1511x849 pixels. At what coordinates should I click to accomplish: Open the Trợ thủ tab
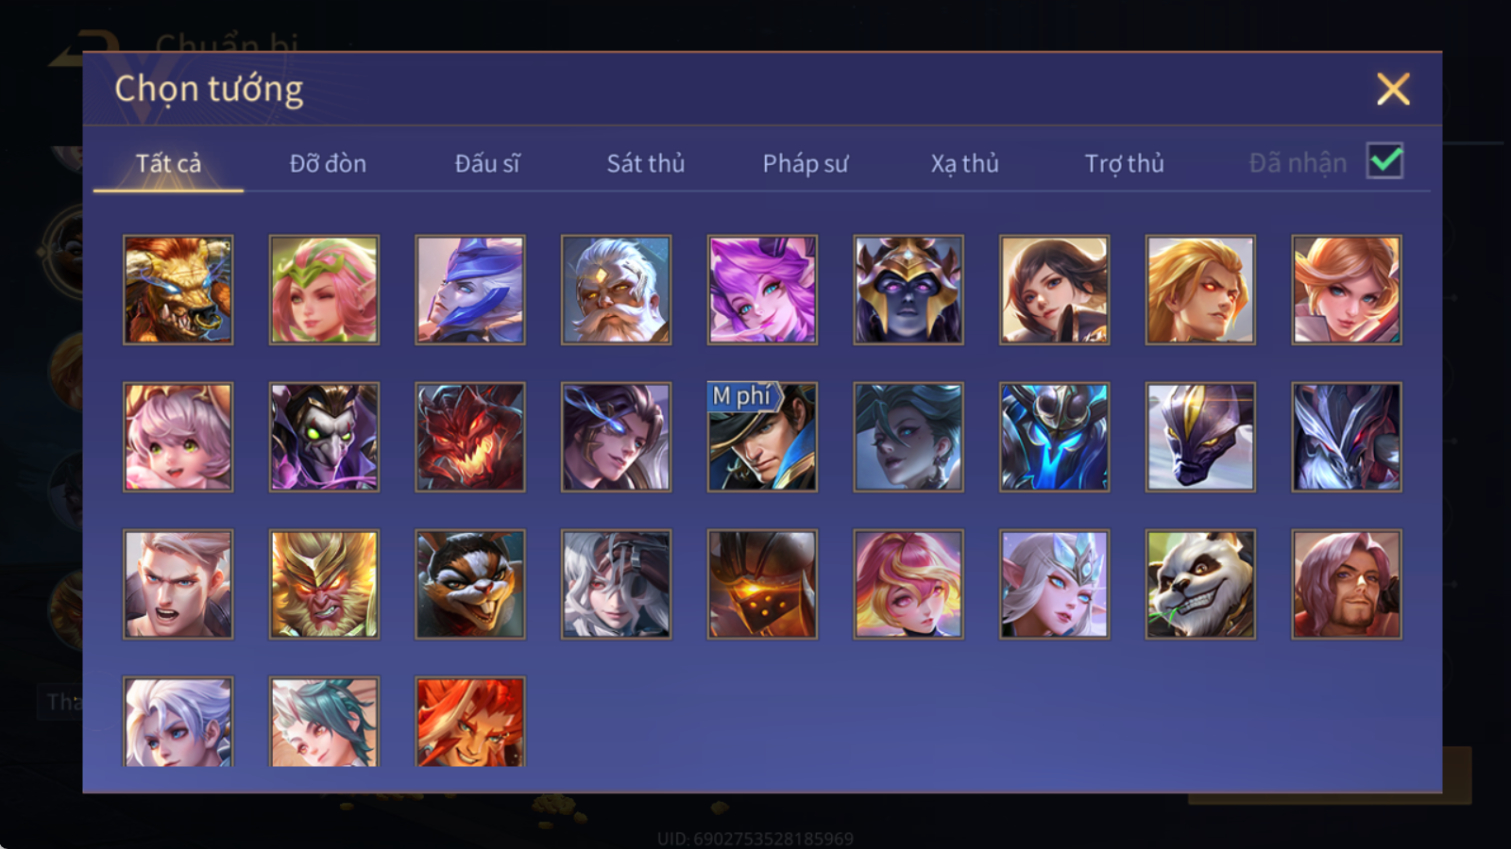coord(1124,163)
